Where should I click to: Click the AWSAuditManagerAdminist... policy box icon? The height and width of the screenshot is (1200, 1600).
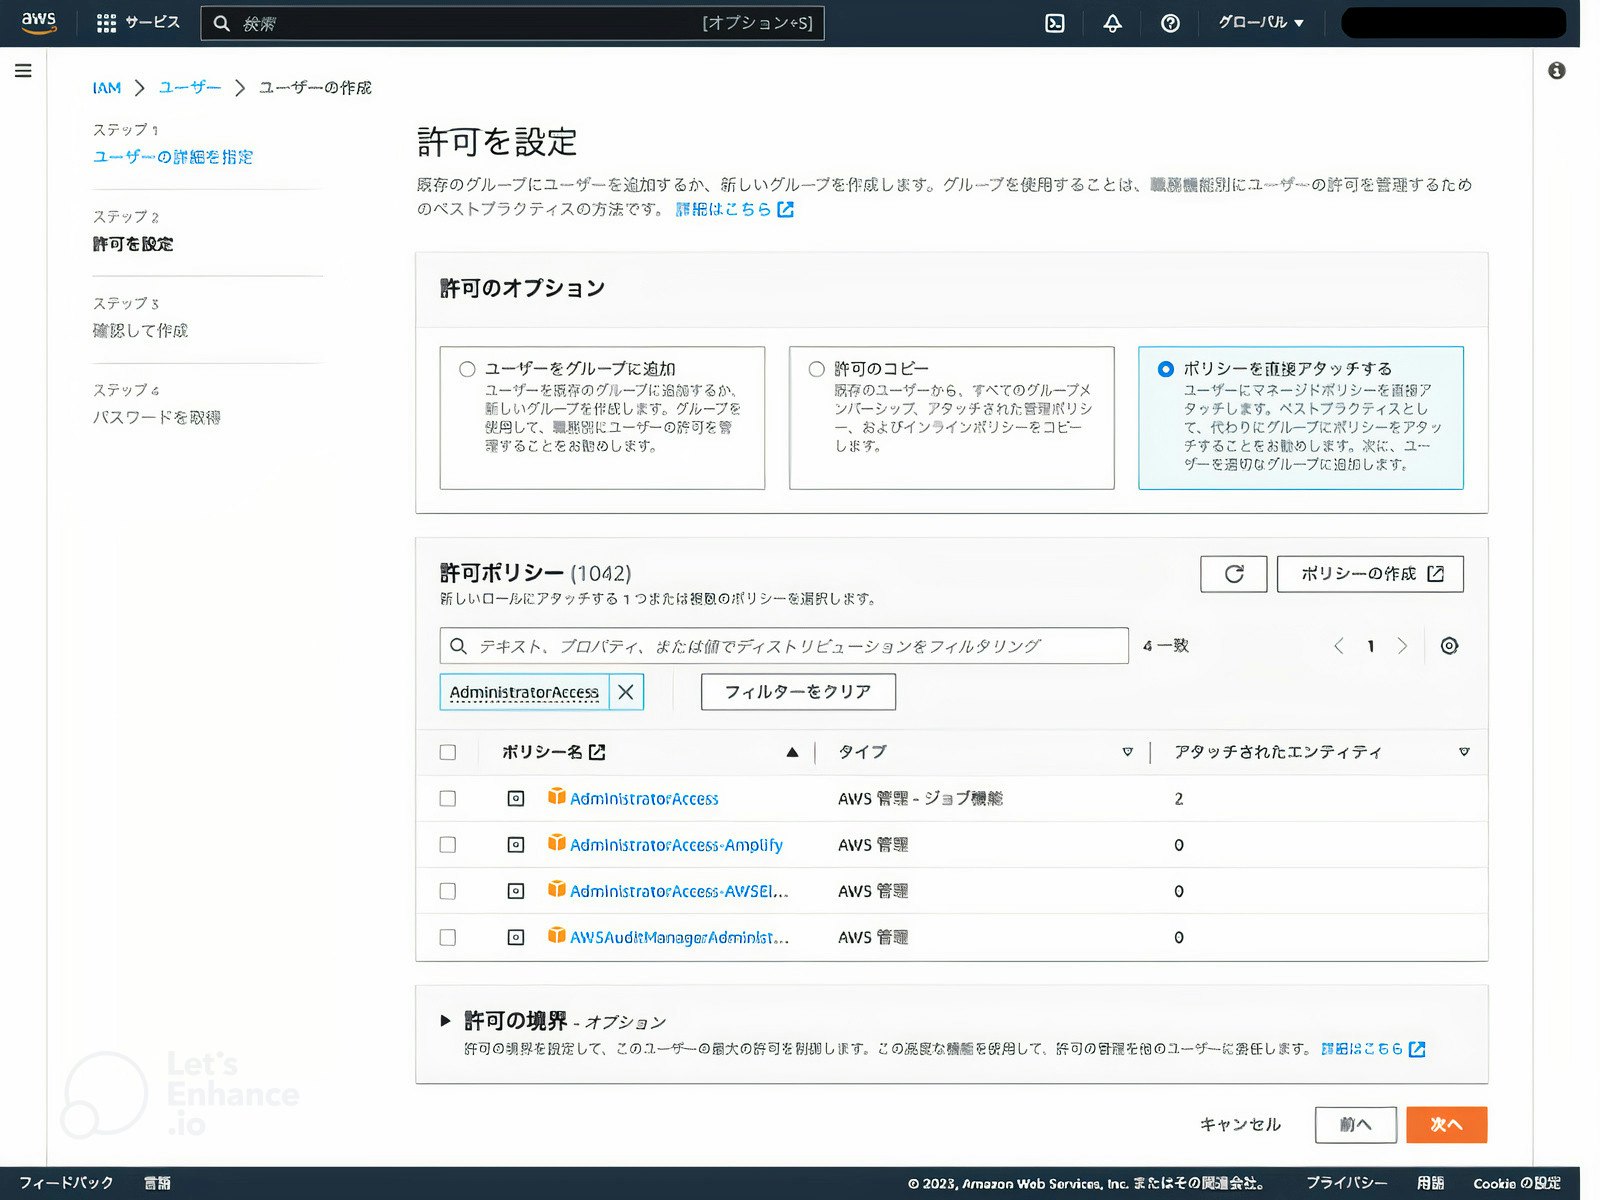point(557,936)
